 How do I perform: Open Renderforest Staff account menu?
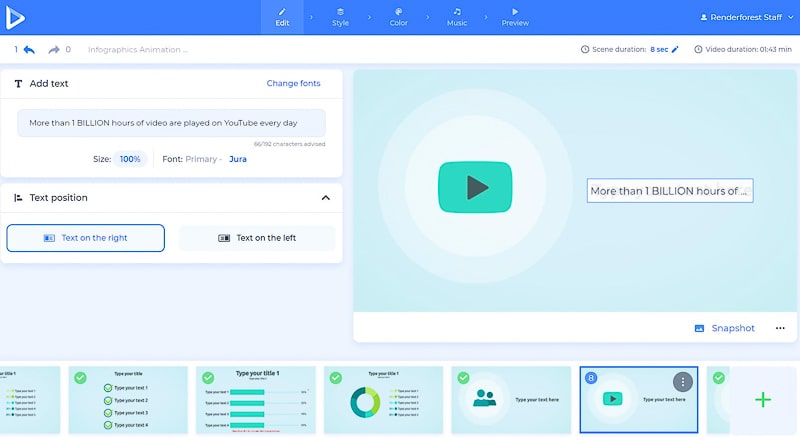[746, 17]
